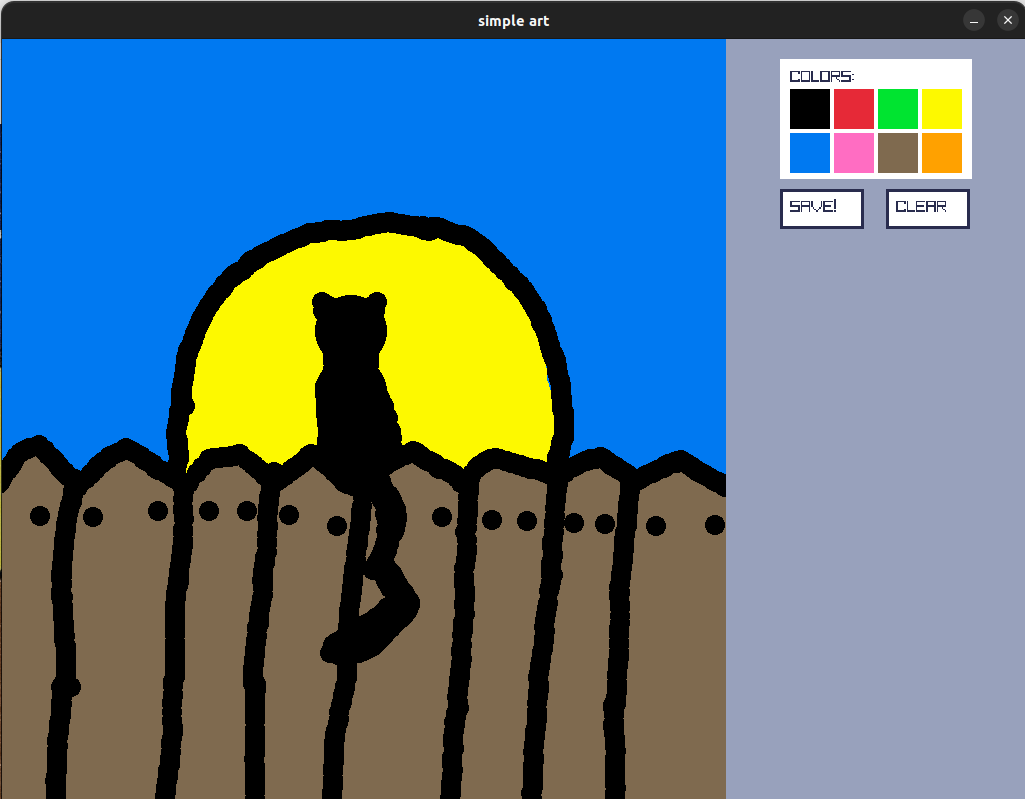Select the blue color swatch
The height and width of the screenshot is (799, 1025).
tap(809, 153)
